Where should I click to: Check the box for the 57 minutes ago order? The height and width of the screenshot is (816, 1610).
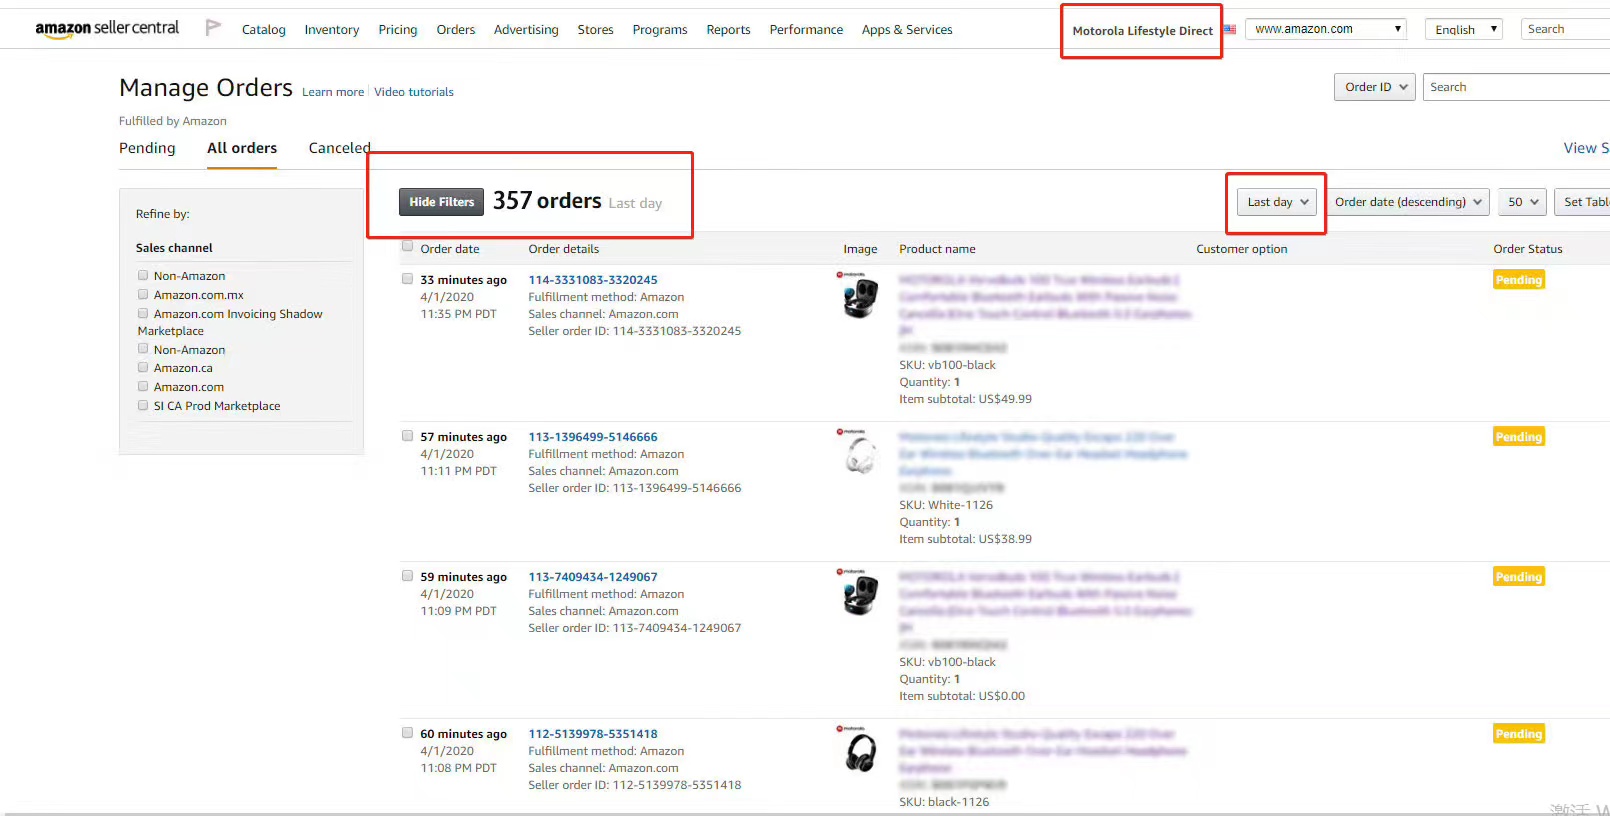[407, 436]
